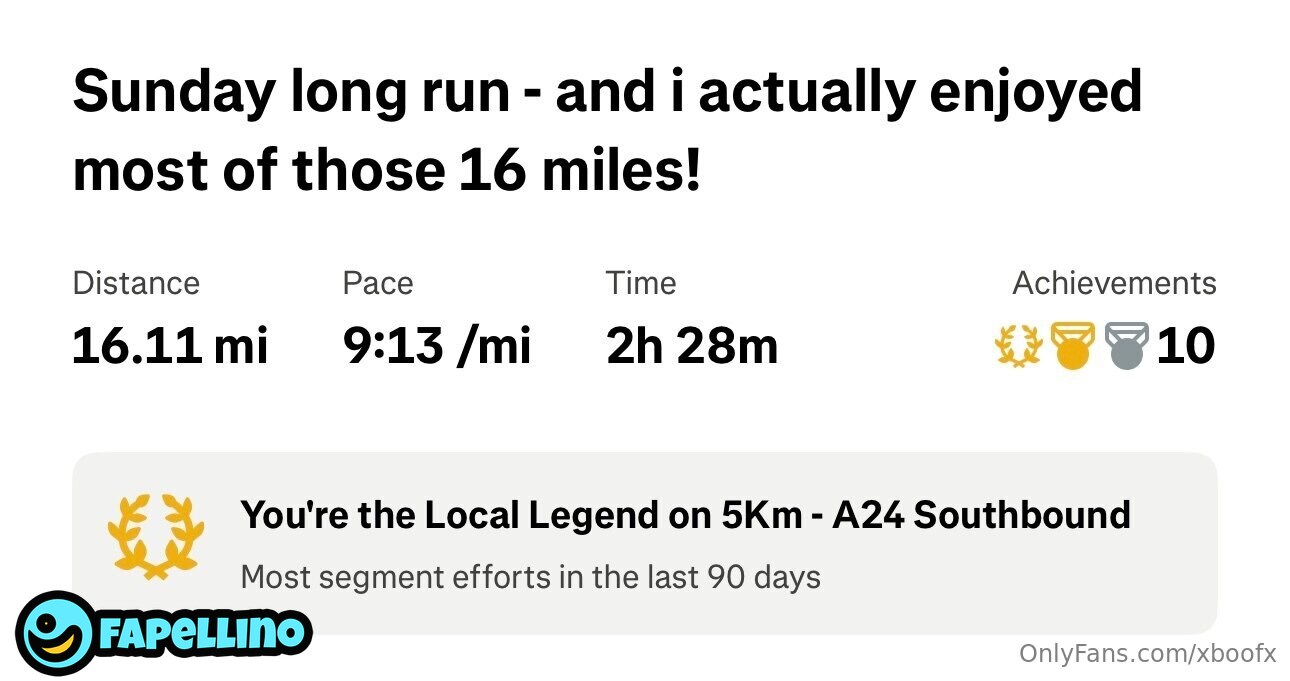
Task: Open the "5Km - A24 Southbound" Local Legend heading
Action: tap(685, 515)
